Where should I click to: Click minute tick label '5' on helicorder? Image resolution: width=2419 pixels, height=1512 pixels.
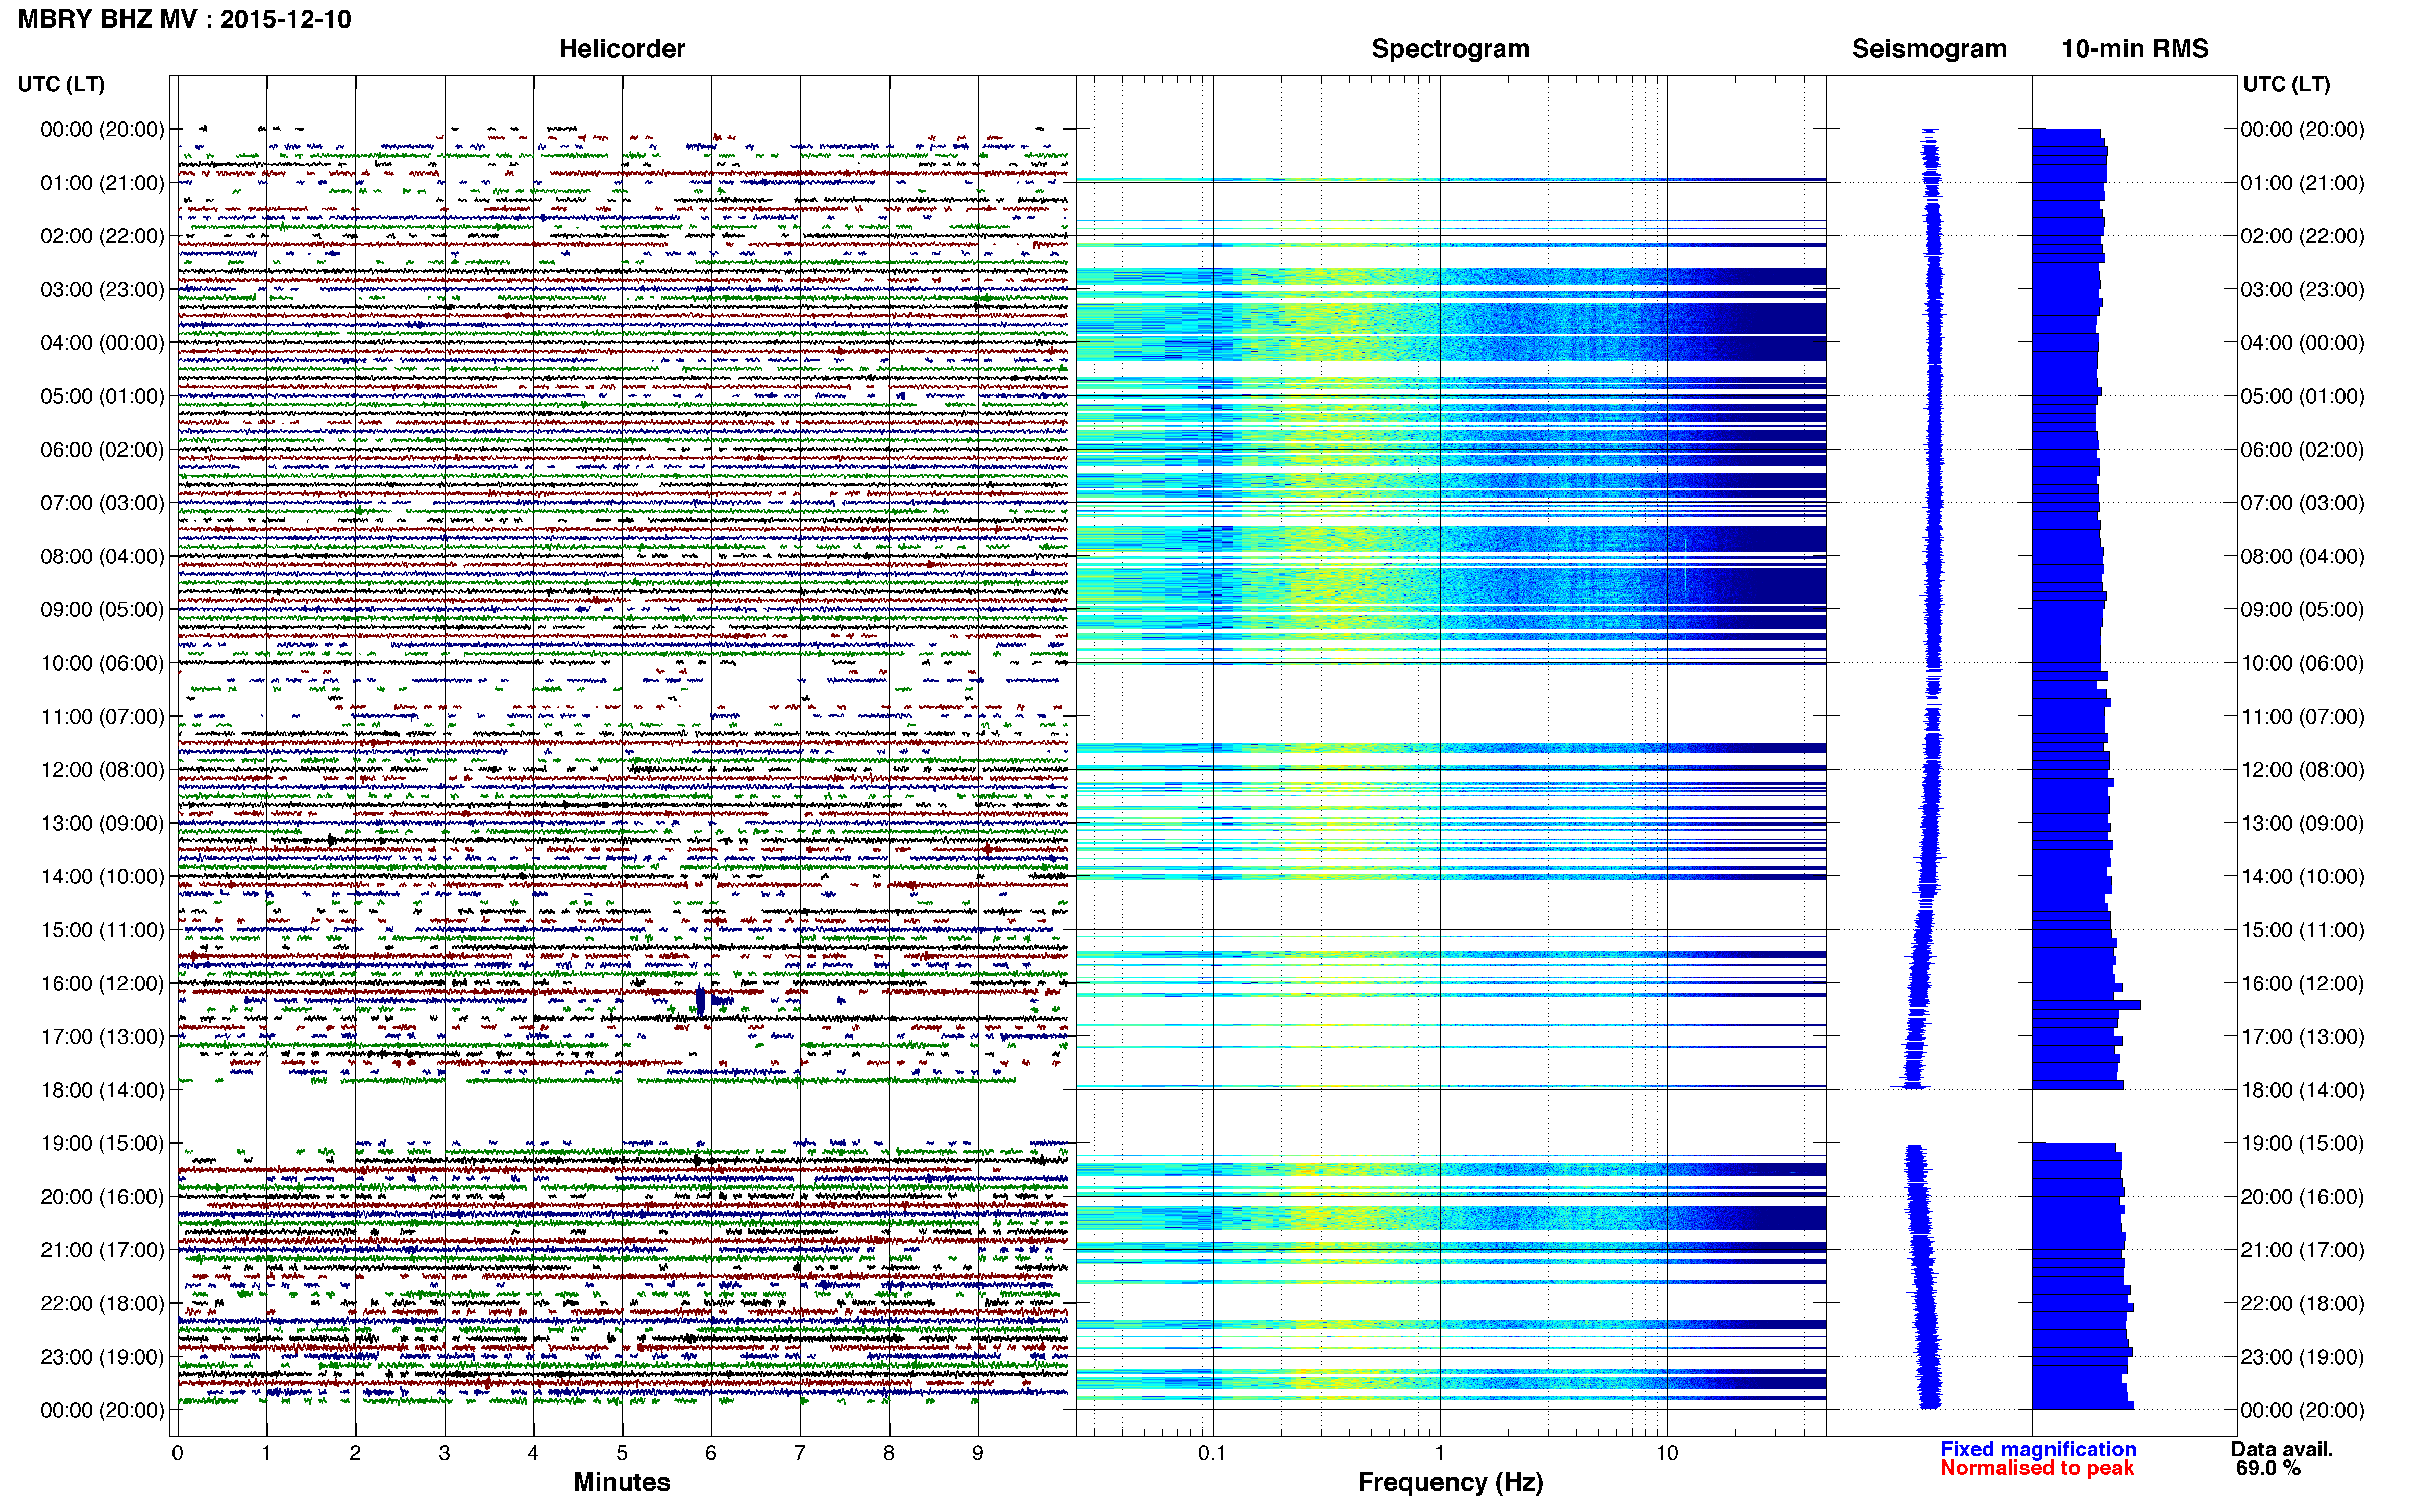[x=622, y=1454]
